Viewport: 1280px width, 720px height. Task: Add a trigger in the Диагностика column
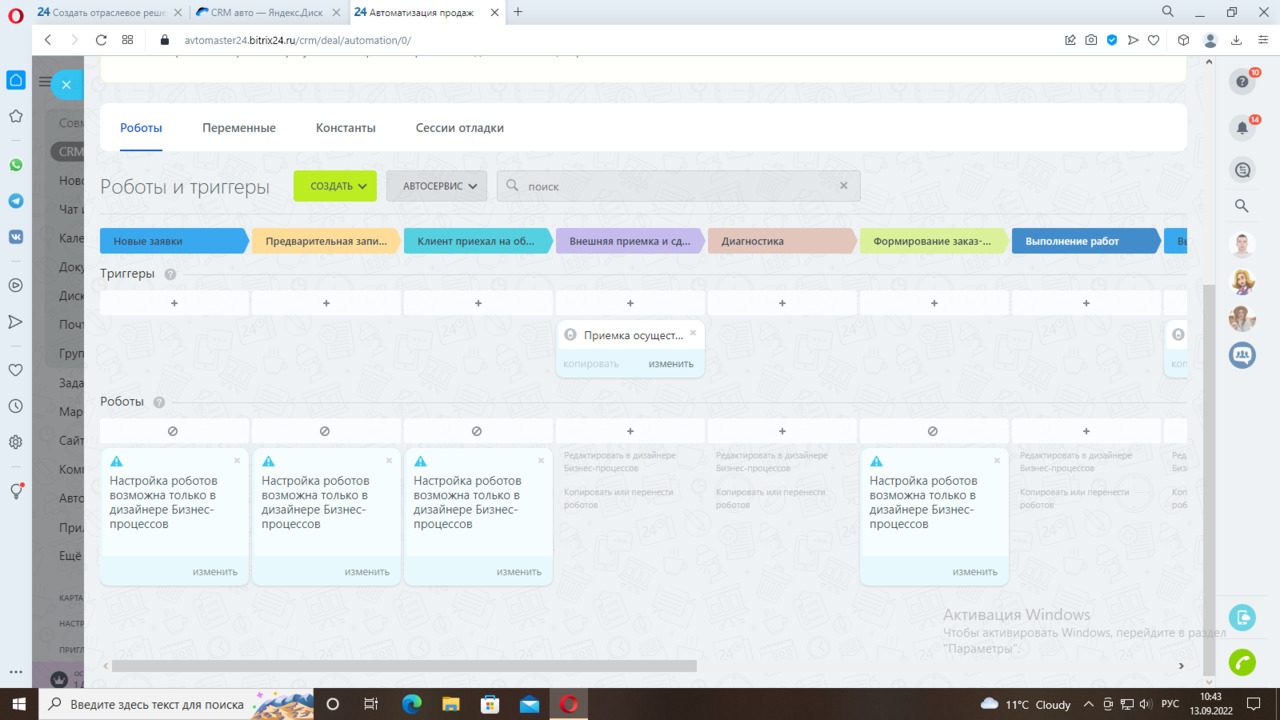pos(782,303)
